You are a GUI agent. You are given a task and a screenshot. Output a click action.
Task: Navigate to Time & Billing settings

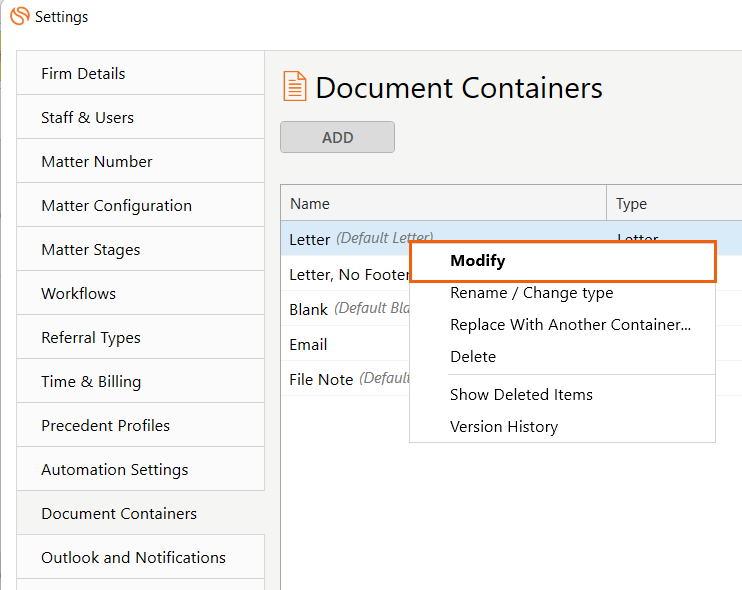pos(91,382)
